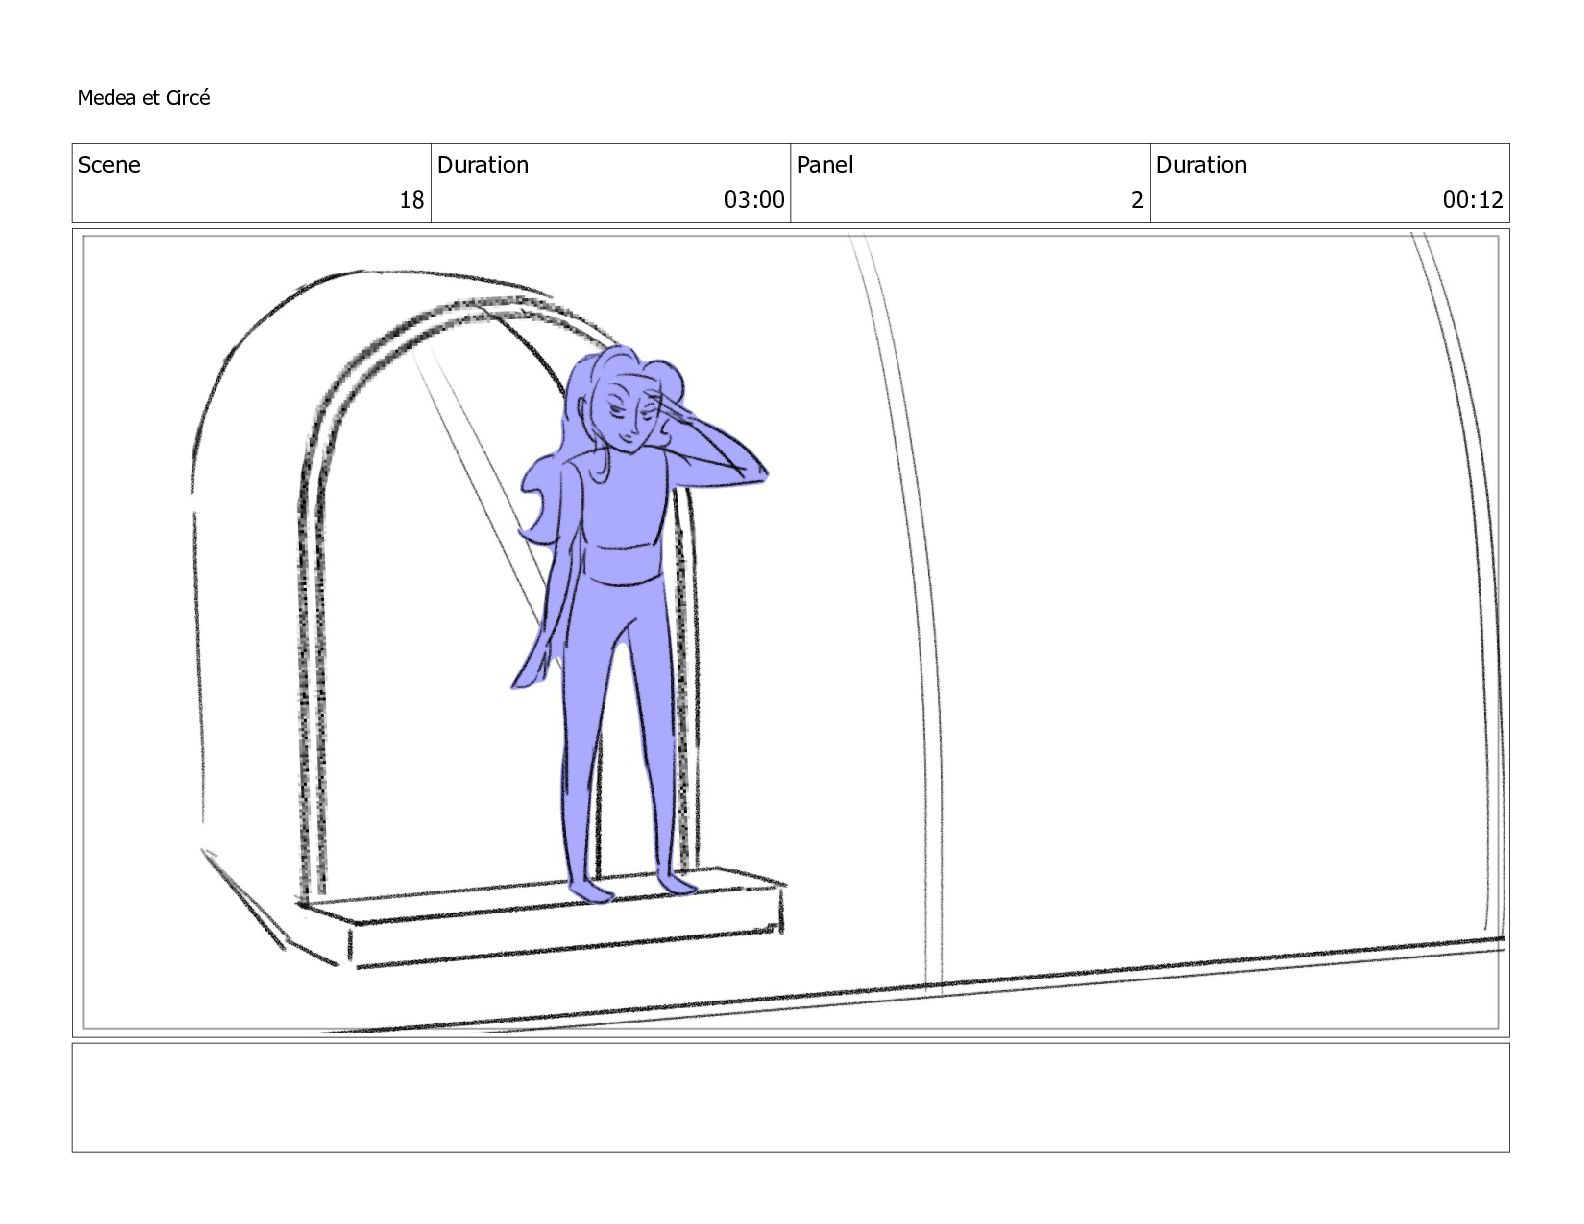
Task: Click the panel number "2"
Action: 1137,200
